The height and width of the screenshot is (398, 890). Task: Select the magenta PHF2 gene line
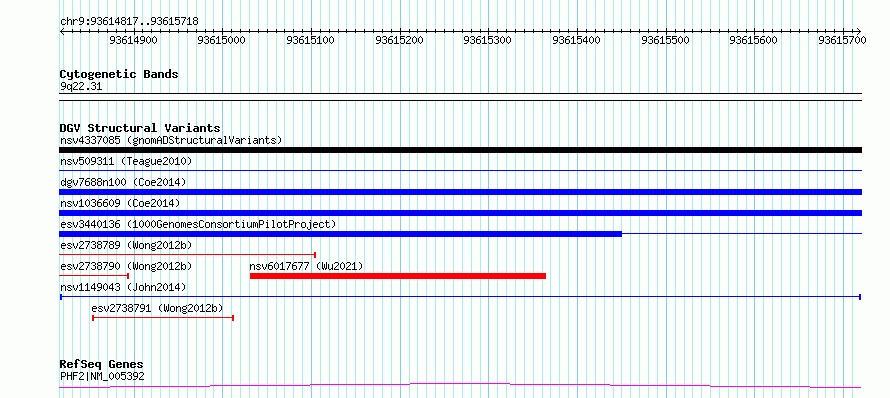pos(460,386)
